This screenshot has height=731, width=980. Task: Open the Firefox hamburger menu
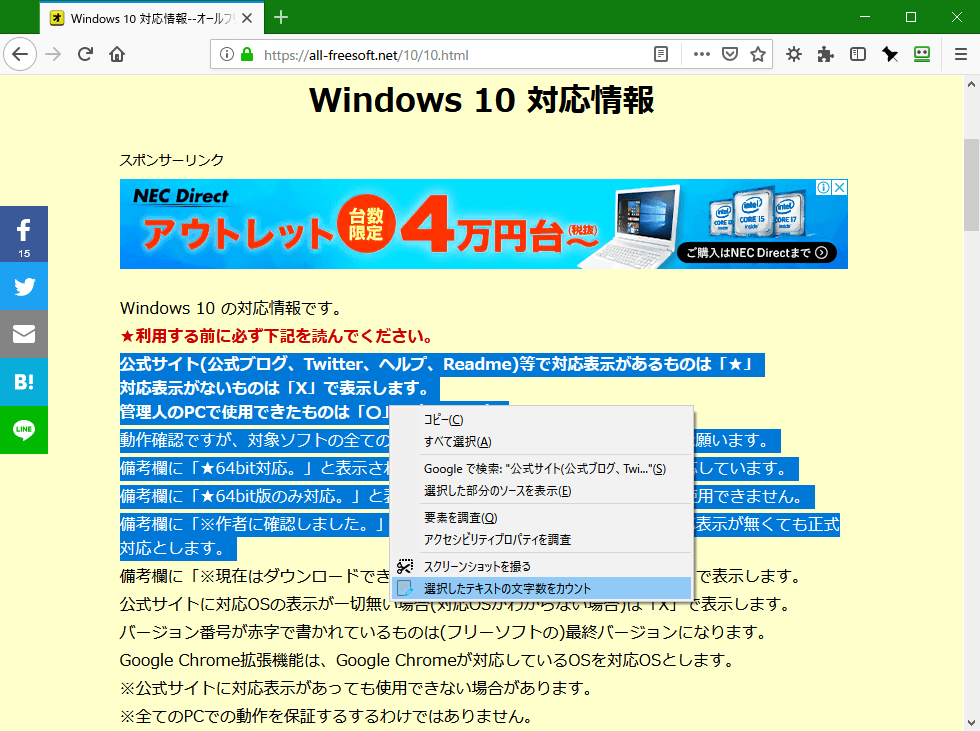tap(961, 54)
